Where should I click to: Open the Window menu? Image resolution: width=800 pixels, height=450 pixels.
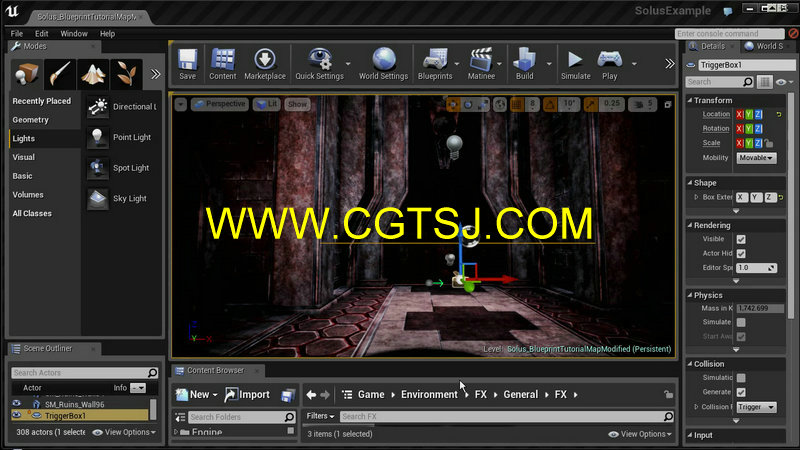pyautogui.click(x=74, y=34)
